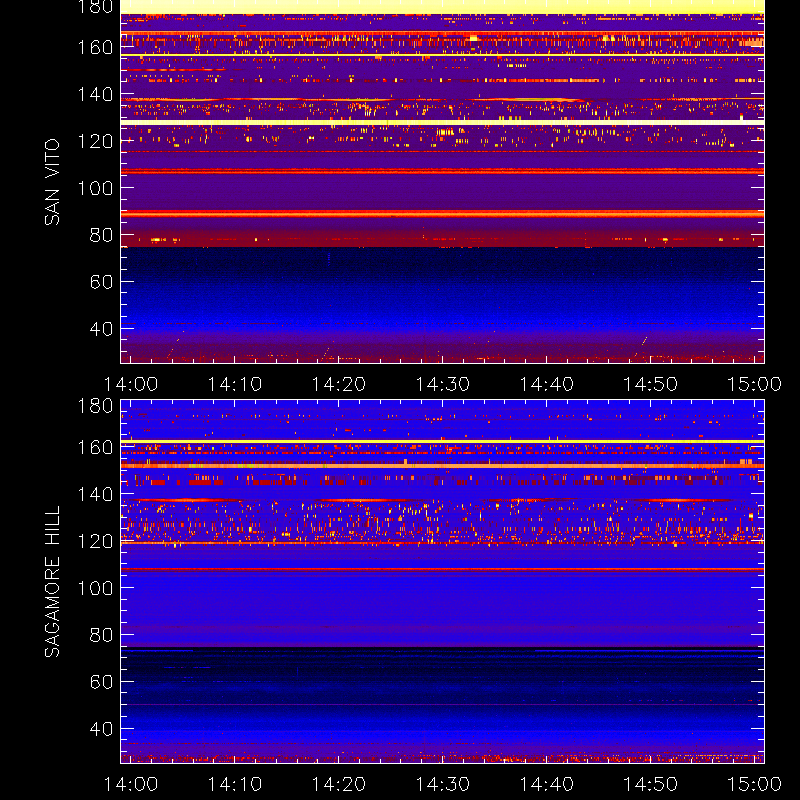Select the 14:50 time label under San Vito plot
The image size is (800, 800).
point(651,384)
